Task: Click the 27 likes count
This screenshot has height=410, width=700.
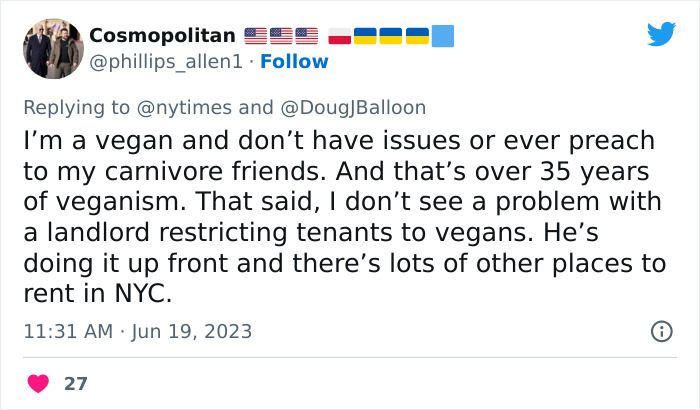Action: click(75, 383)
